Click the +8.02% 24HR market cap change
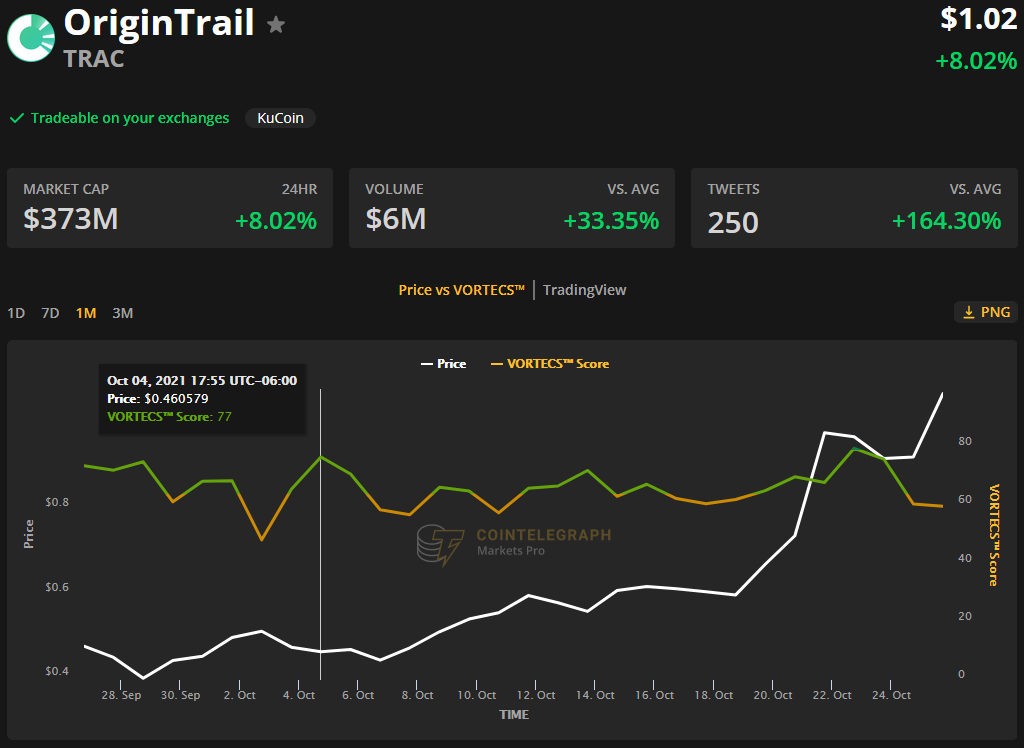The image size is (1024, 748). 276,221
